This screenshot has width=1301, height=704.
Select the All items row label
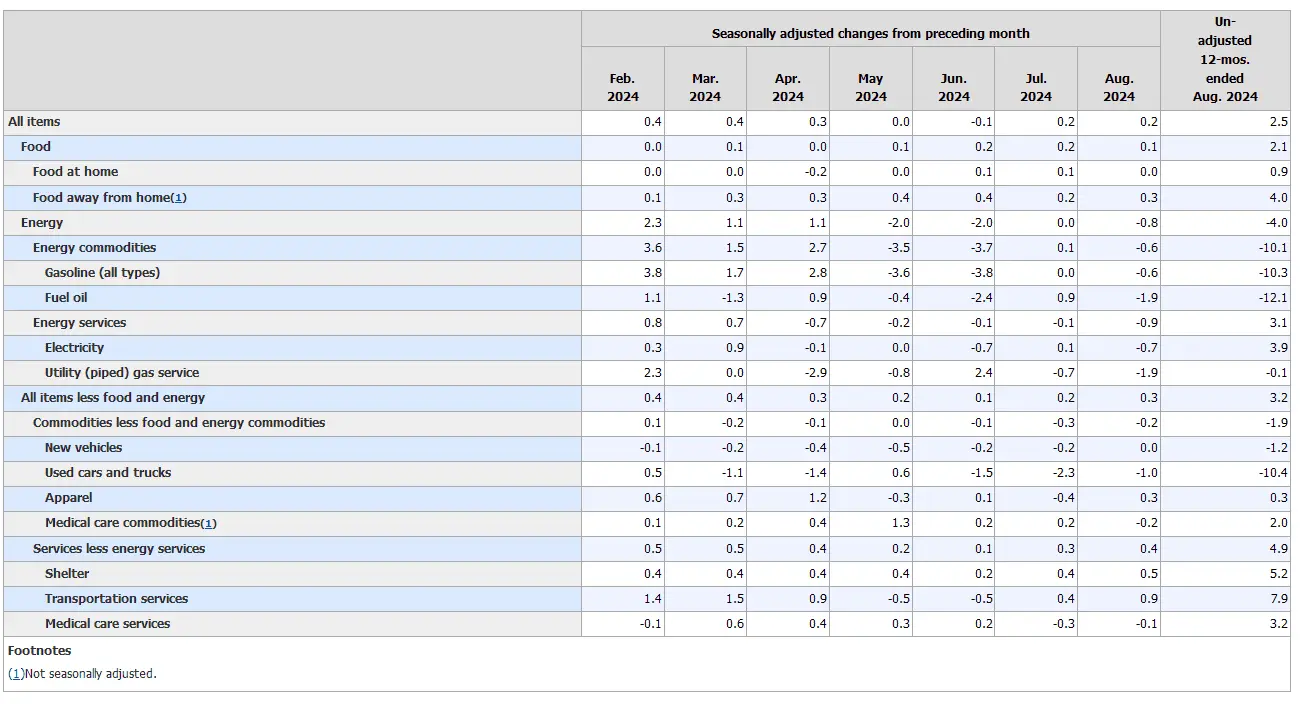click(x=35, y=122)
